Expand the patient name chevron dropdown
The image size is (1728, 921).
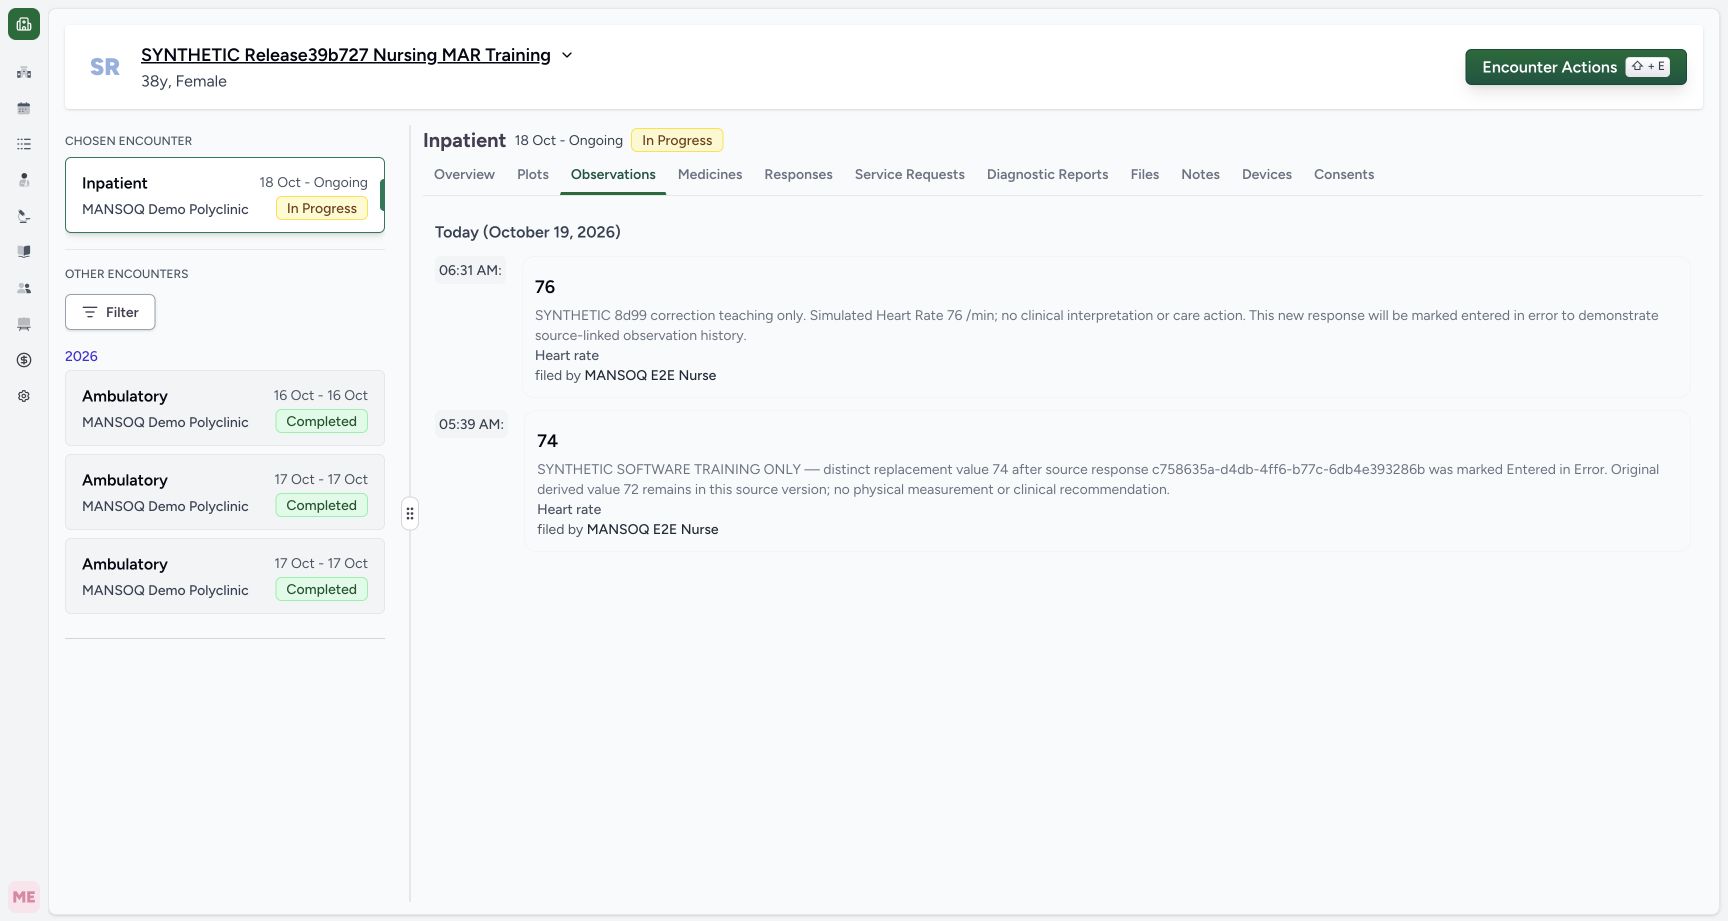pyautogui.click(x=567, y=55)
